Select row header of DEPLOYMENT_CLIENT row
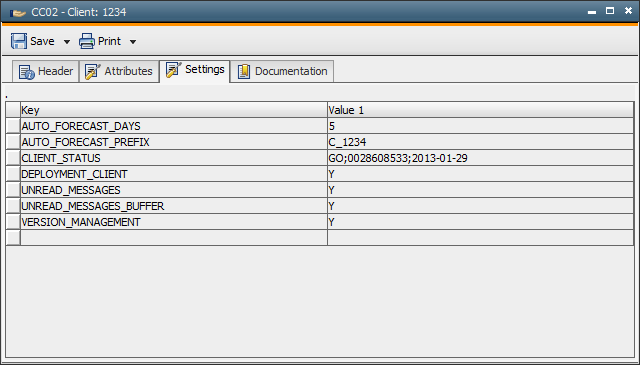The width and height of the screenshot is (640, 365). click(13, 174)
